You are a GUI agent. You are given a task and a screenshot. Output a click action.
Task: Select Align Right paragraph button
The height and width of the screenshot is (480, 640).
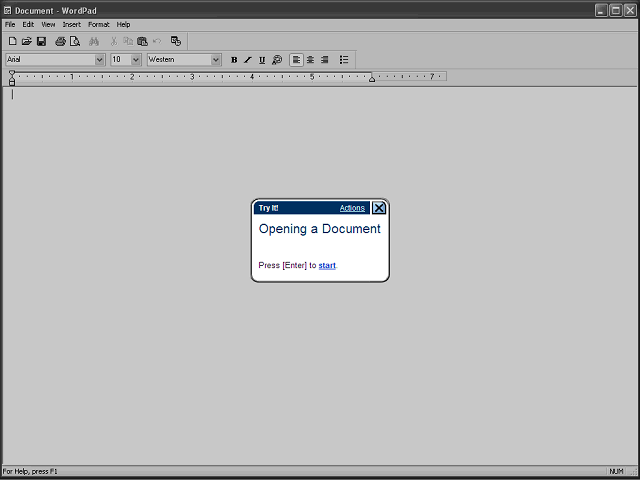[x=324, y=60]
